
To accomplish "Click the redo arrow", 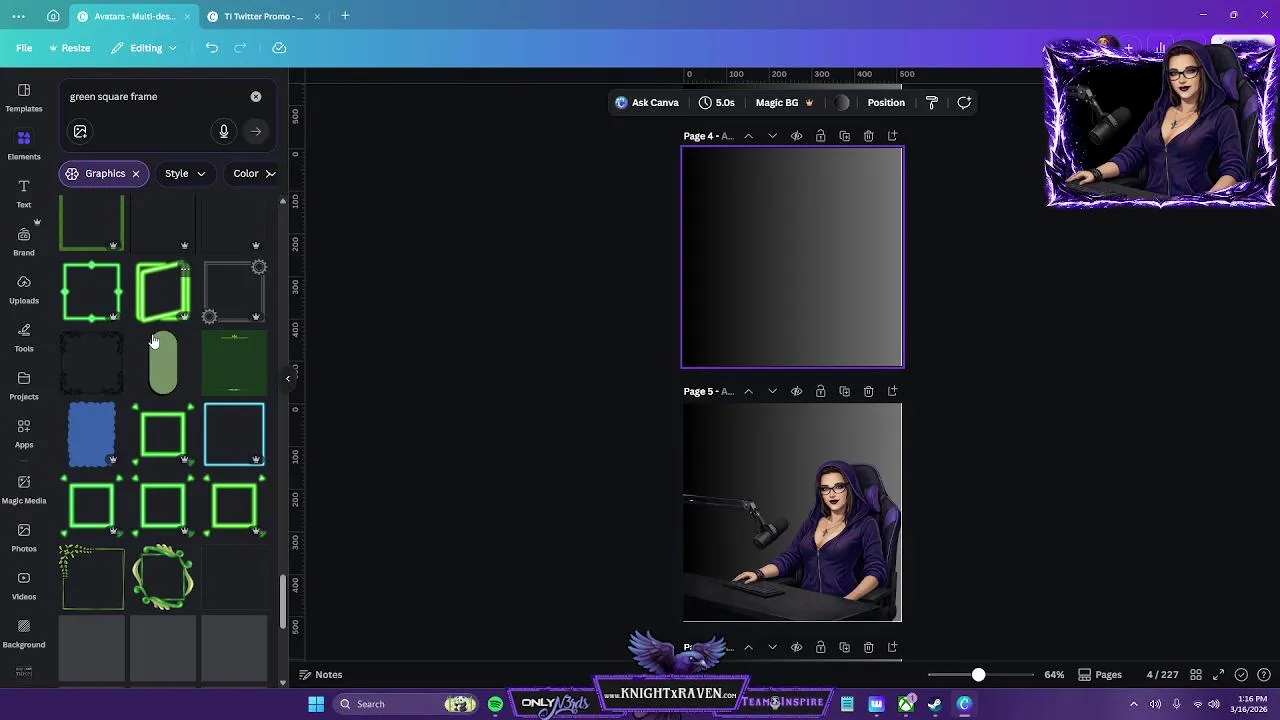I will (240, 48).
